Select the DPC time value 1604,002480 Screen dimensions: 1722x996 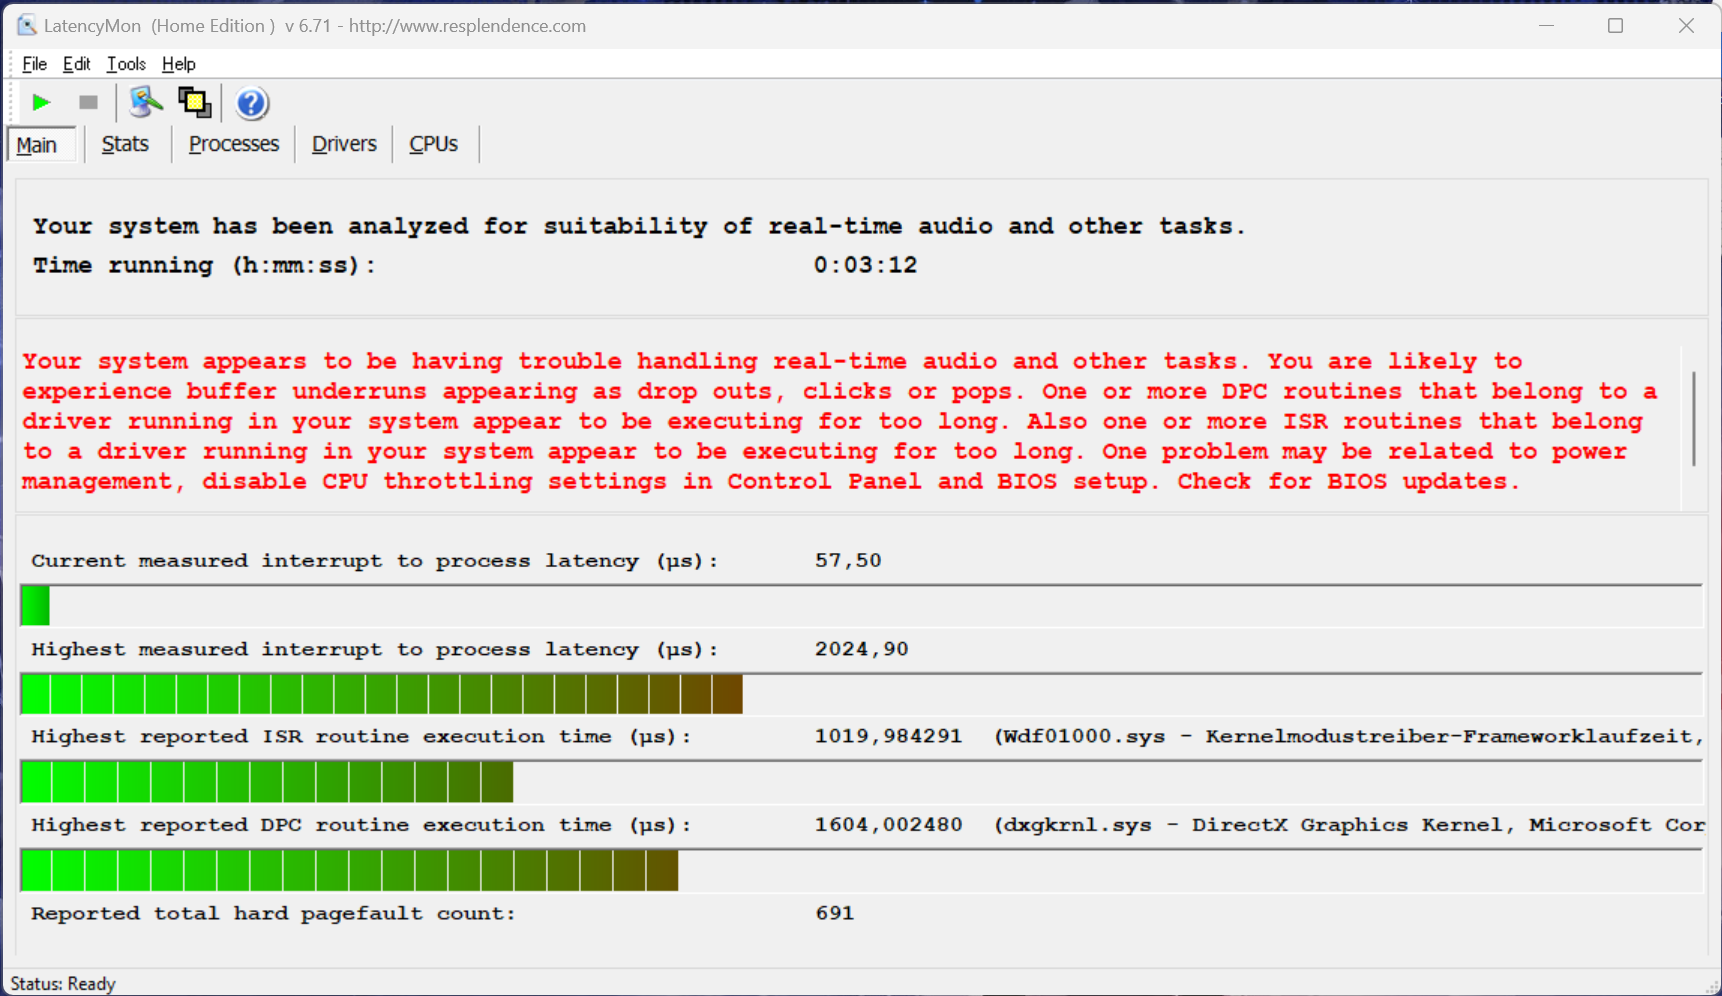(x=888, y=825)
